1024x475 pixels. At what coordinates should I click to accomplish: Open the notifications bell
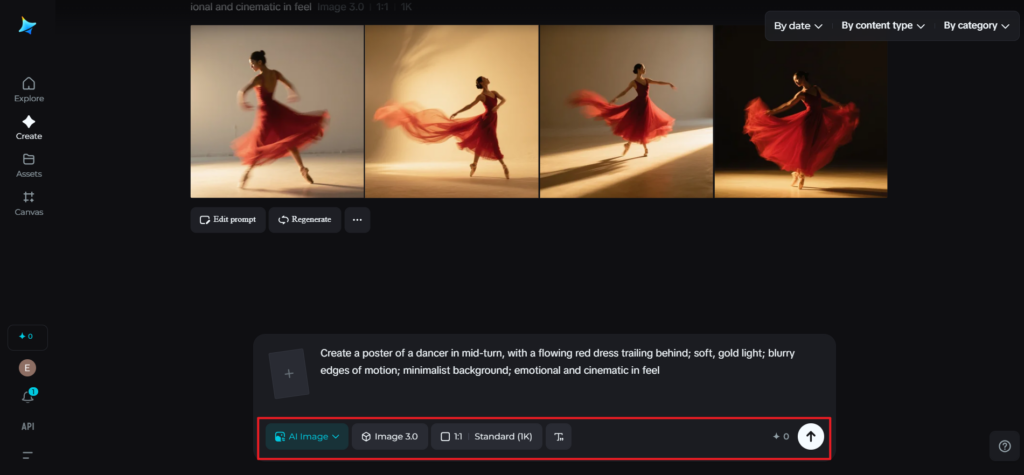pyautogui.click(x=29, y=397)
